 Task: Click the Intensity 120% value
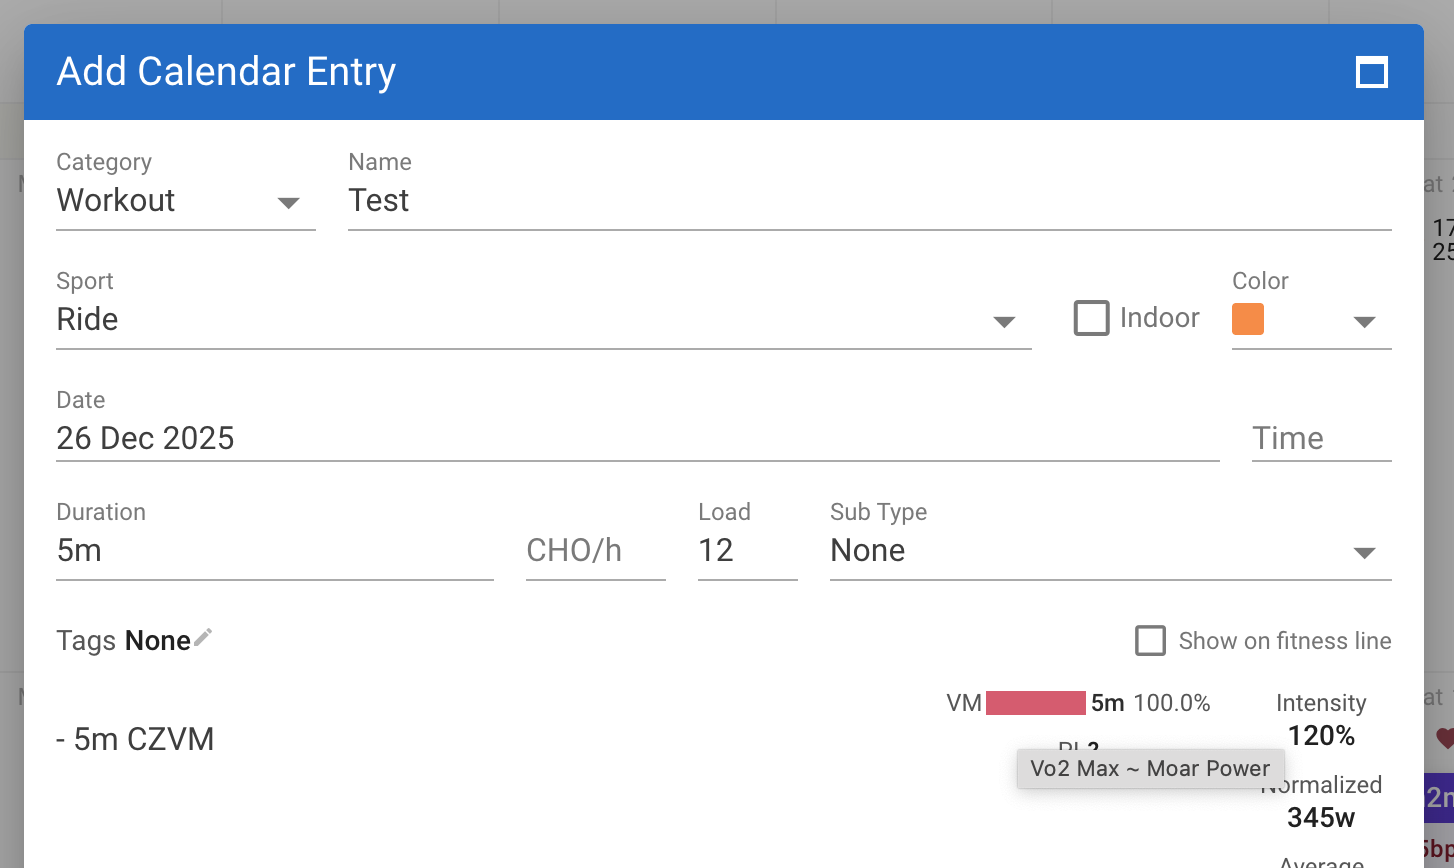coord(1321,736)
